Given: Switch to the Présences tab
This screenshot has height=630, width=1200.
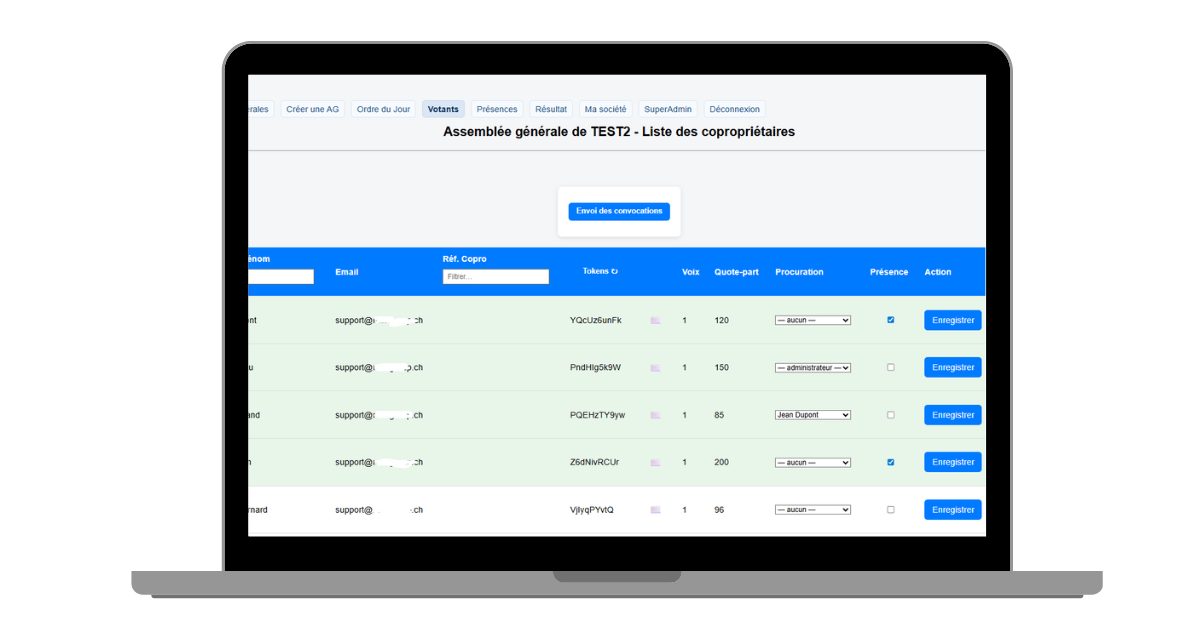Looking at the screenshot, I should 497,109.
